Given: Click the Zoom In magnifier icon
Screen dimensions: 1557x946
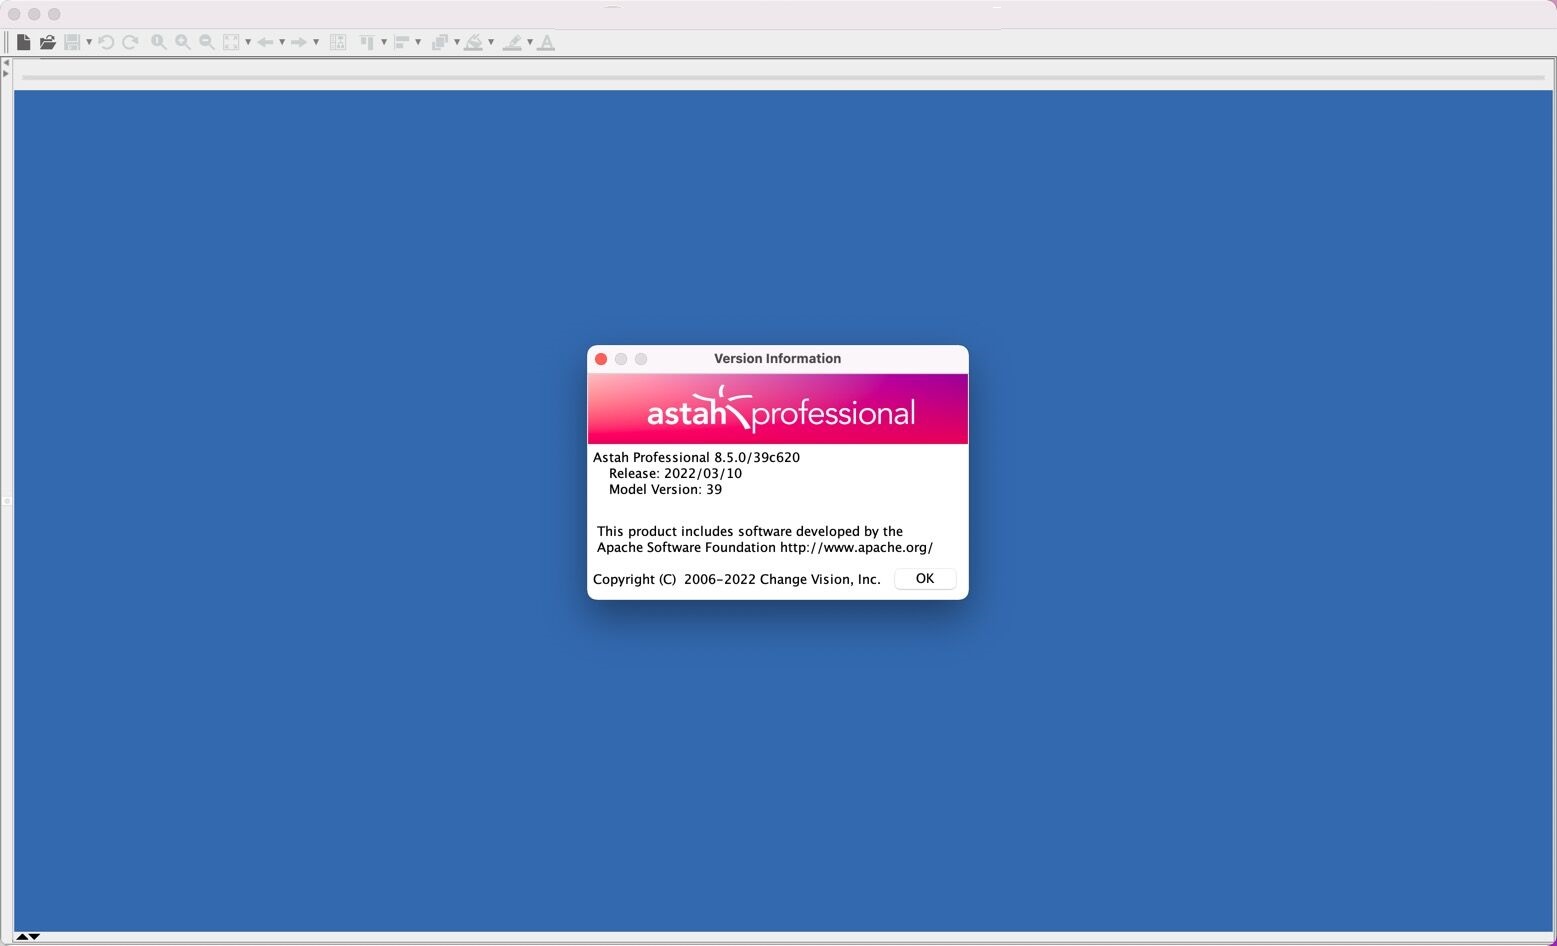Looking at the screenshot, I should tap(182, 42).
